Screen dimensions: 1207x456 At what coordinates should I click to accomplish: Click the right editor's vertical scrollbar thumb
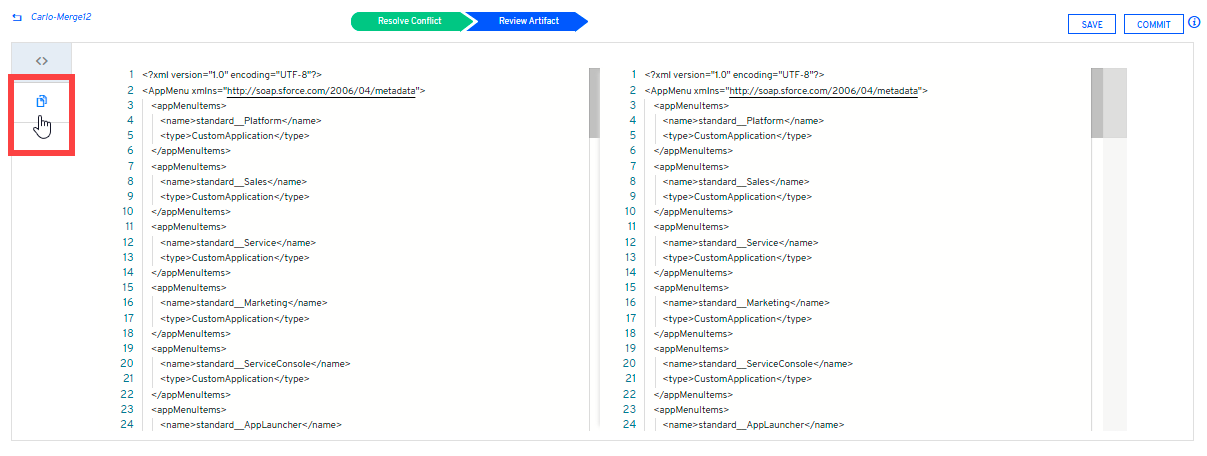click(x=1096, y=102)
